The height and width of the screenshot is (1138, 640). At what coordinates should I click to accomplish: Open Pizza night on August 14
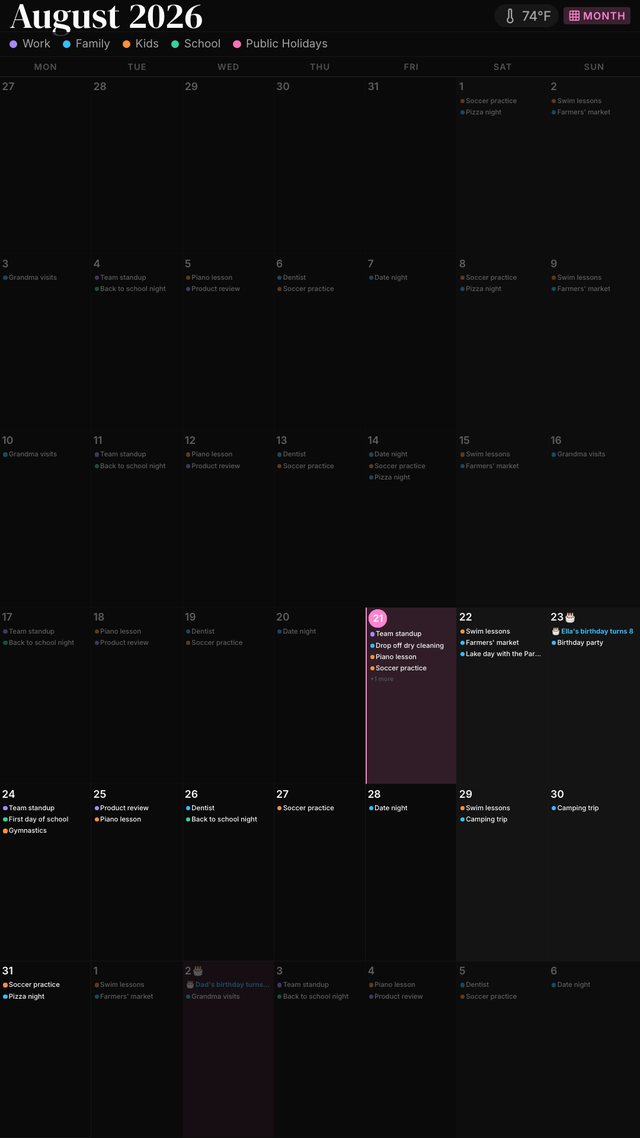[390, 478]
